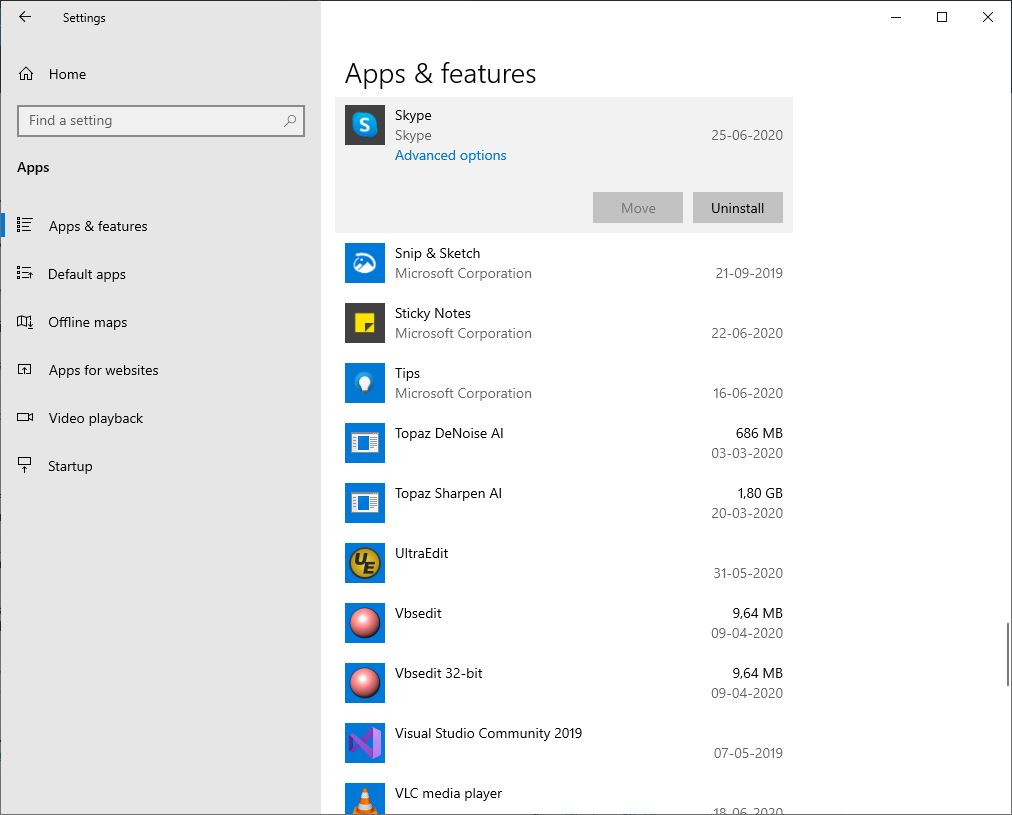Select the Topaz Sharpen AI app name
This screenshot has height=815, width=1012.
tap(449, 493)
